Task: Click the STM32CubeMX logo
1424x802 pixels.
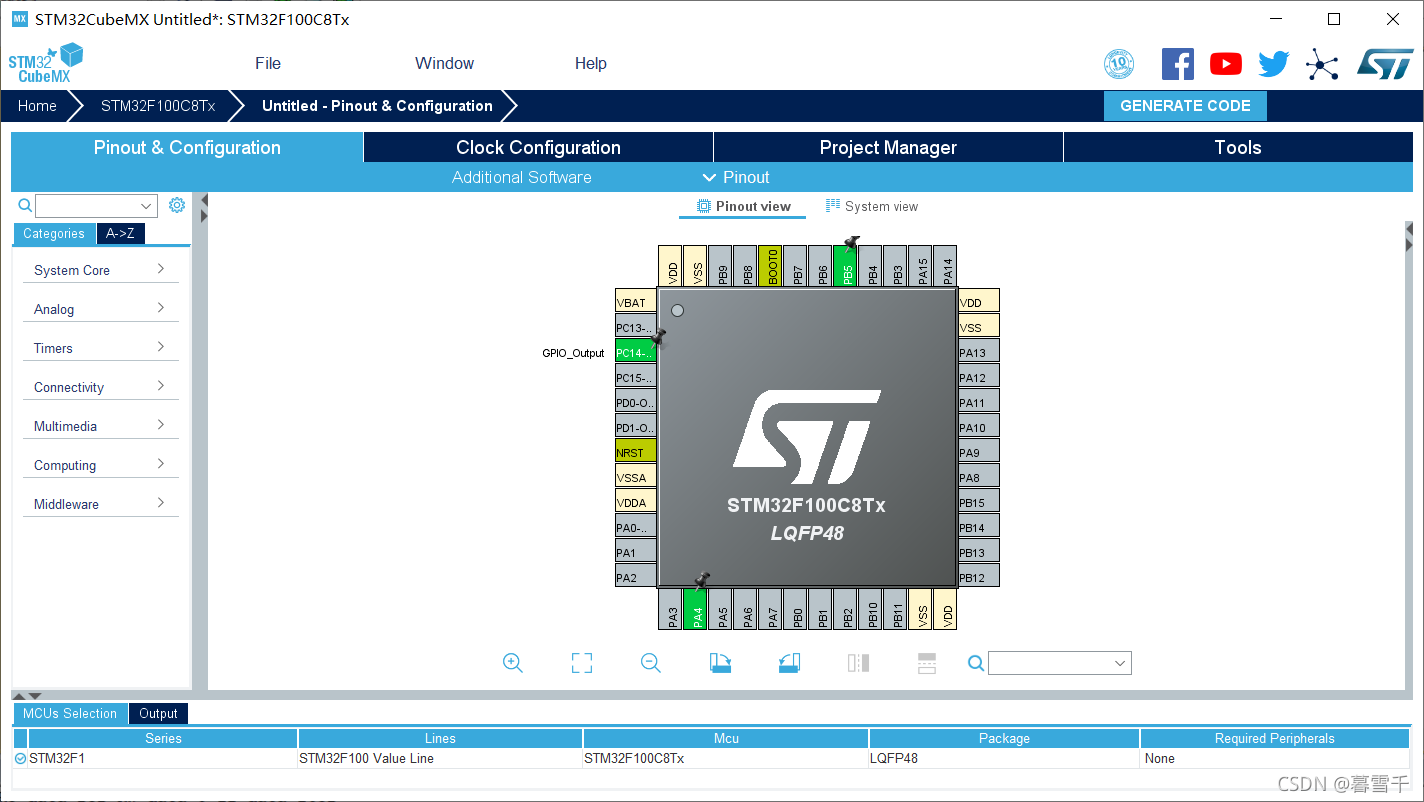Action: [46, 63]
